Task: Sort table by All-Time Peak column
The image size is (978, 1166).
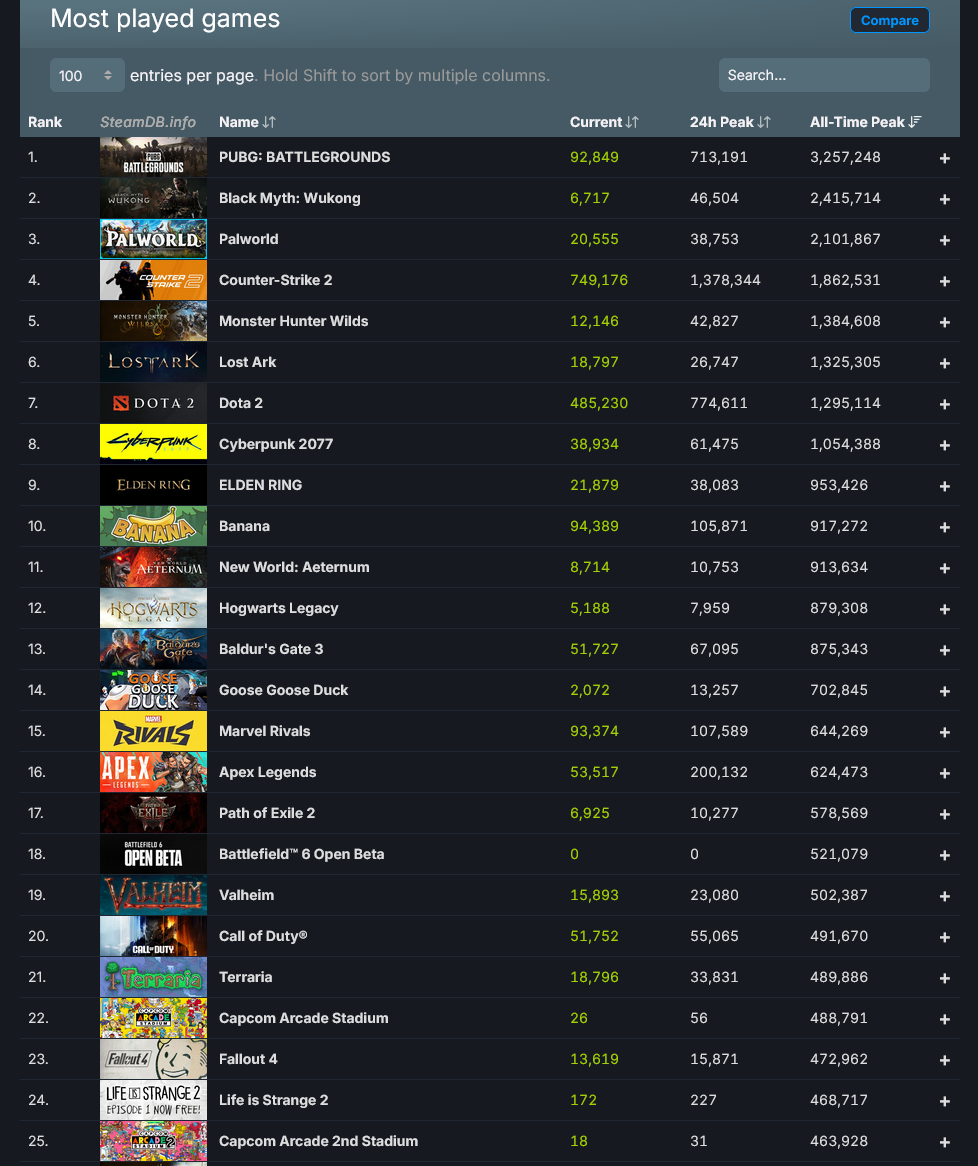Action: click(x=865, y=122)
